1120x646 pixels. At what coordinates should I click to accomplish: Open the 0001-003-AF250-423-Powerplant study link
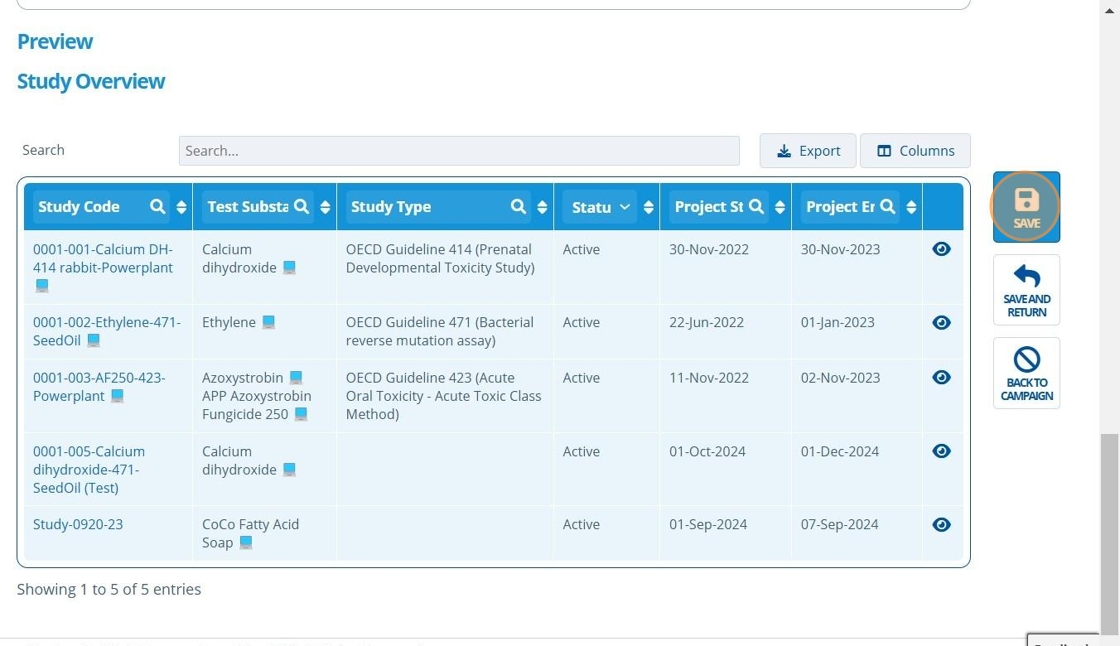tap(99, 387)
